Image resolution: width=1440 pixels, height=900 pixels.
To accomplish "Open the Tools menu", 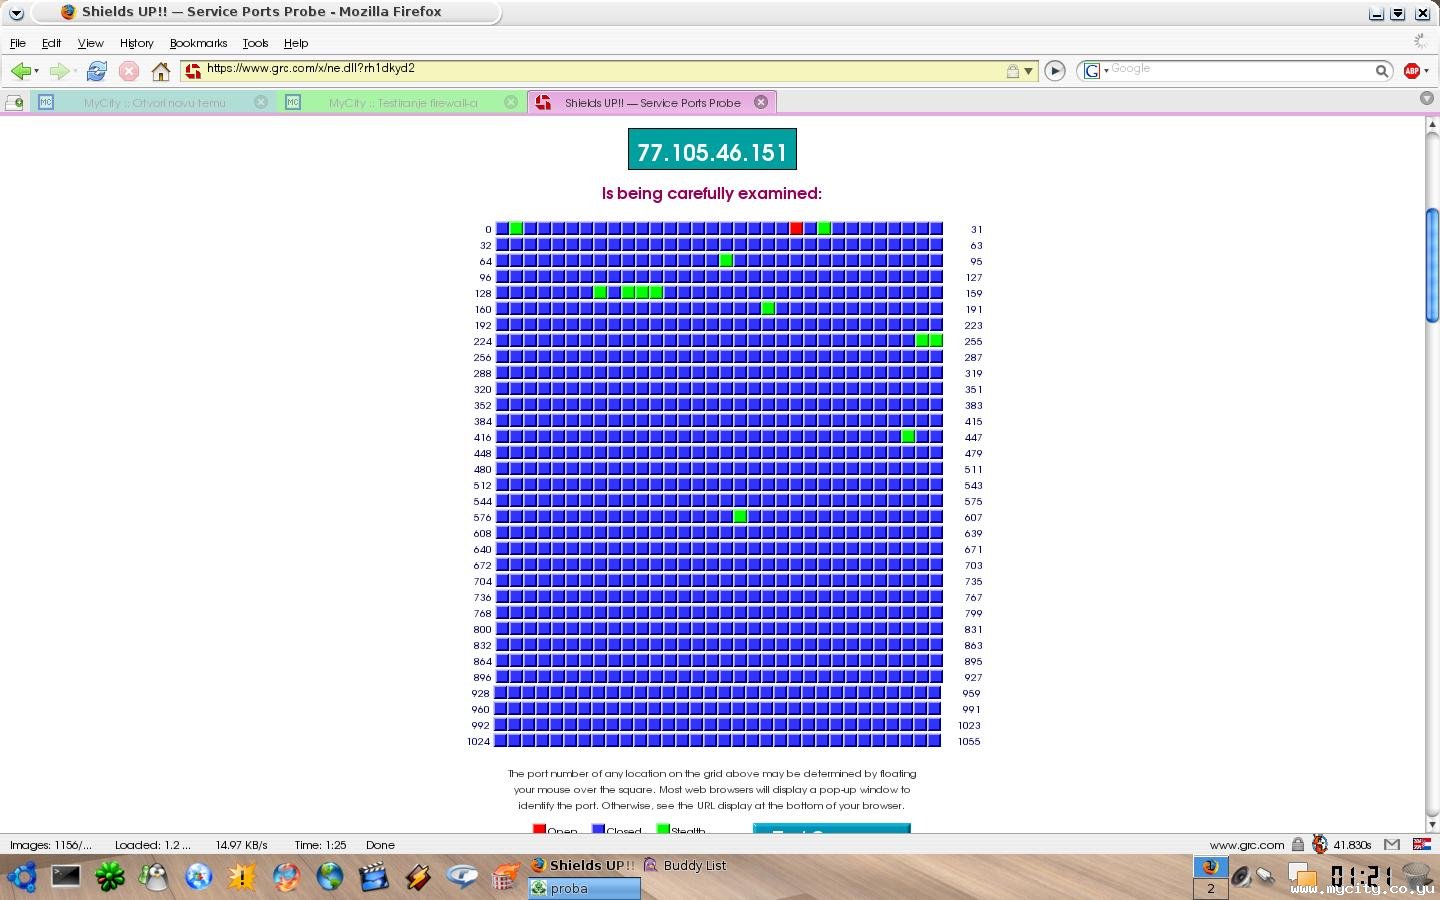I will 255,43.
